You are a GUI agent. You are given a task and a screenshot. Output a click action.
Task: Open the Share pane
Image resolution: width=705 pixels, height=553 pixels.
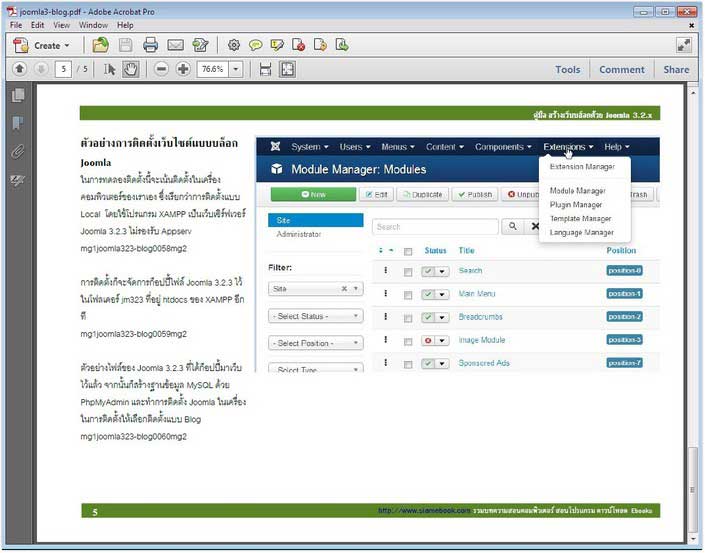pyautogui.click(x=676, y=70)
